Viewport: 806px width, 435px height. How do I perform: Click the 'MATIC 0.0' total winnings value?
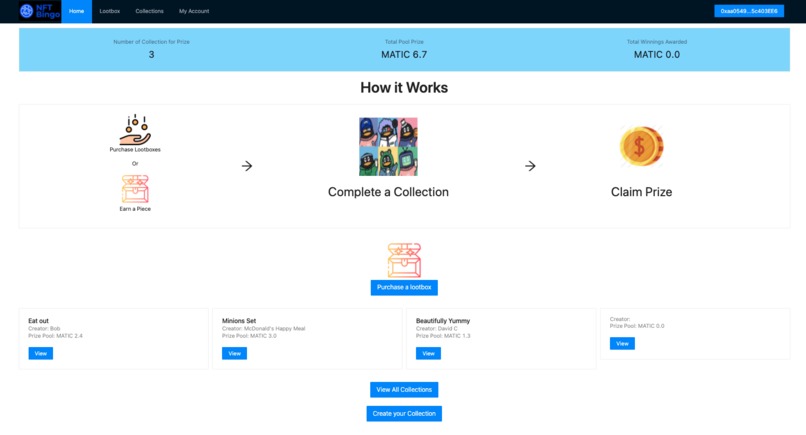click(656, 55)
